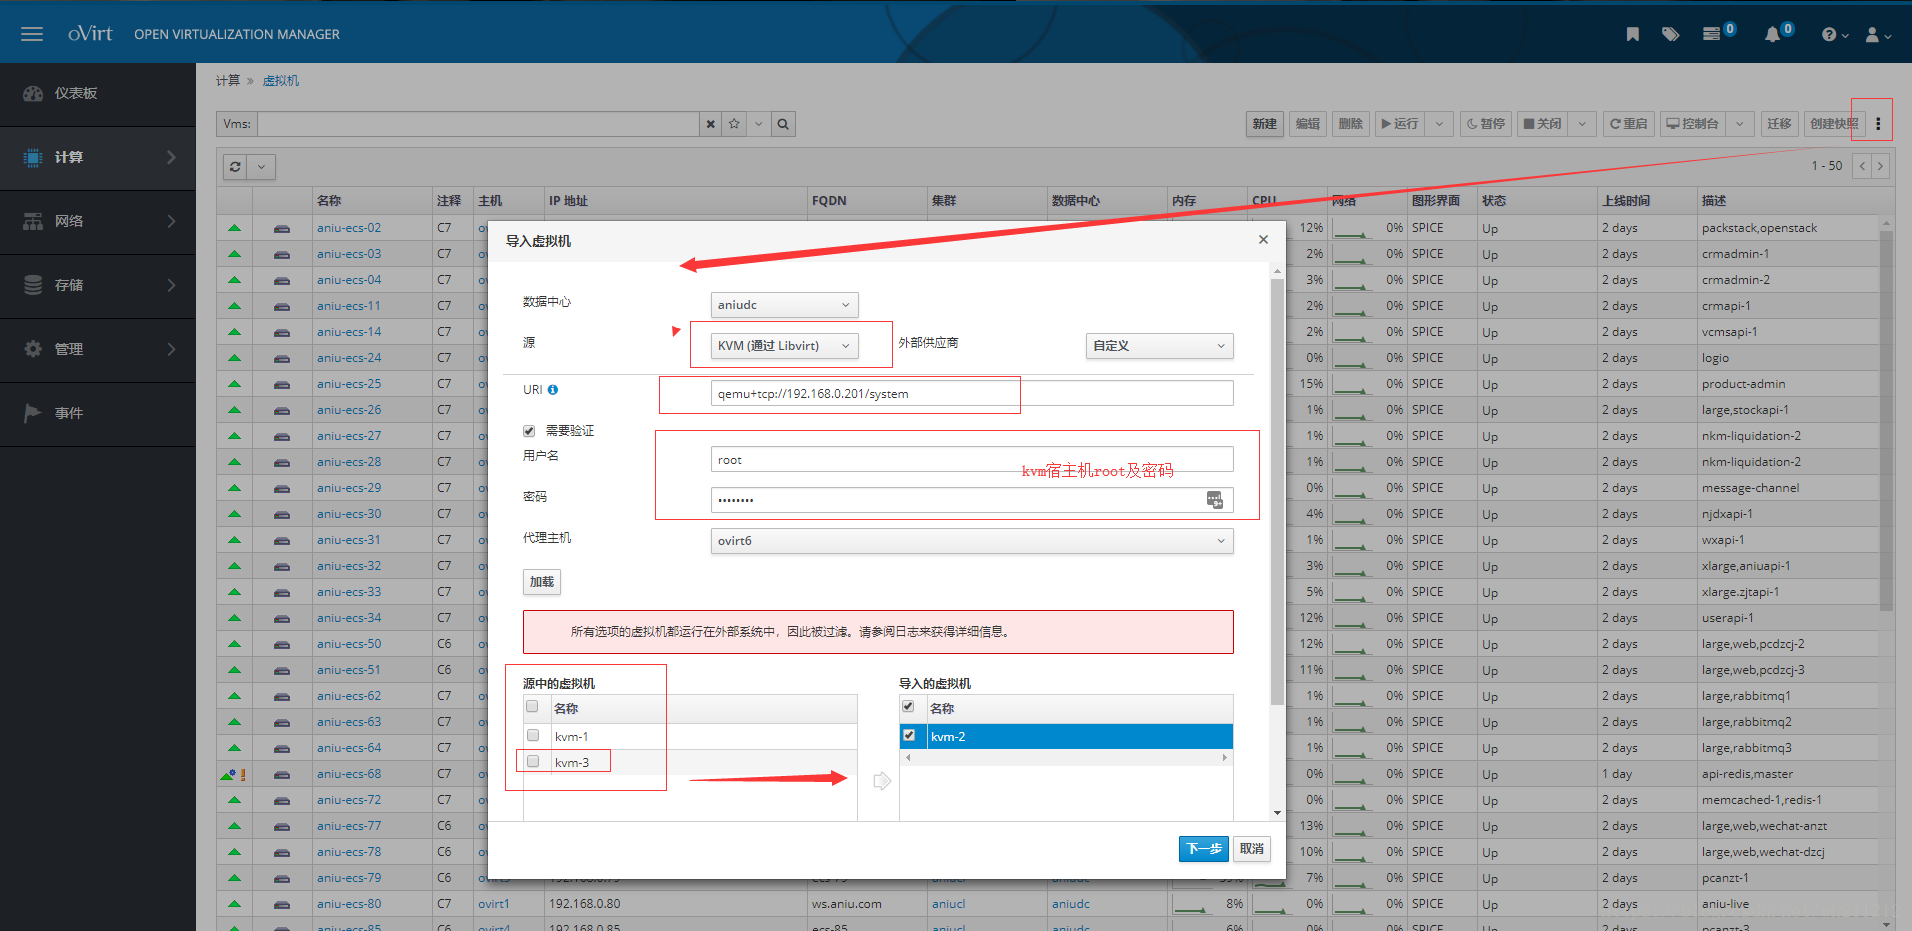The height and width of the screenshot is (931, 1912).
Task: Click the 取消 button
Action: pyautogui.click(x=1252, y=849)
